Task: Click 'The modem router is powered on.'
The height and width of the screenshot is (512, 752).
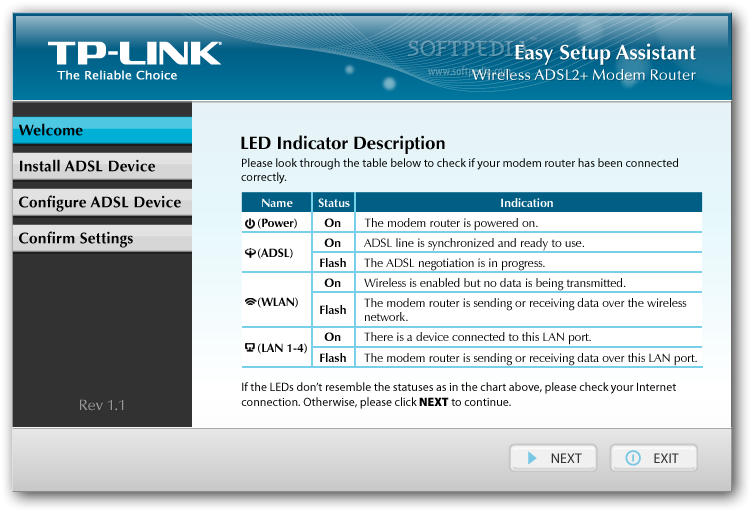Action: [451, 223]
